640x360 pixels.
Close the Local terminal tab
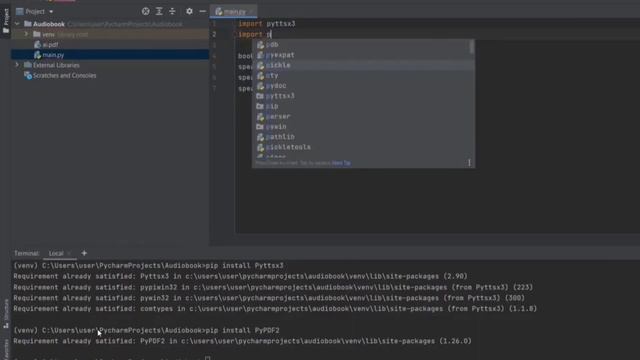(x=69, y=253)
